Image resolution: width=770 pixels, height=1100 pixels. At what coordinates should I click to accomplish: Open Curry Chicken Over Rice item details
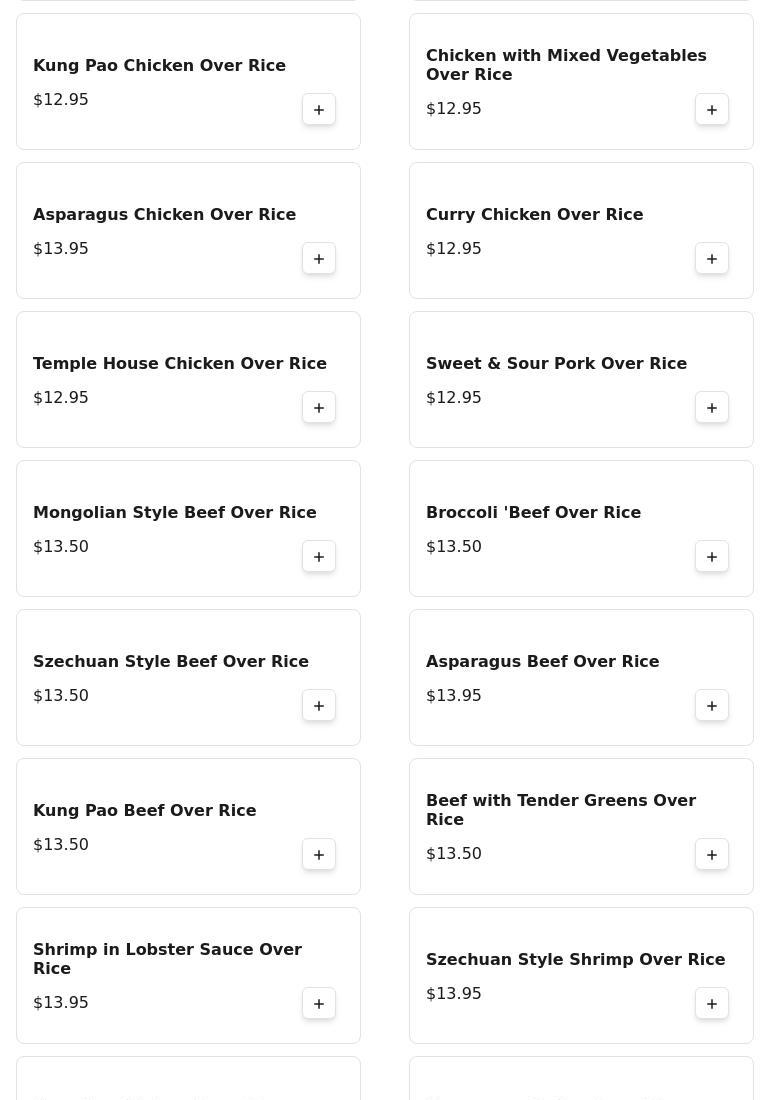[x=534, y=215]
